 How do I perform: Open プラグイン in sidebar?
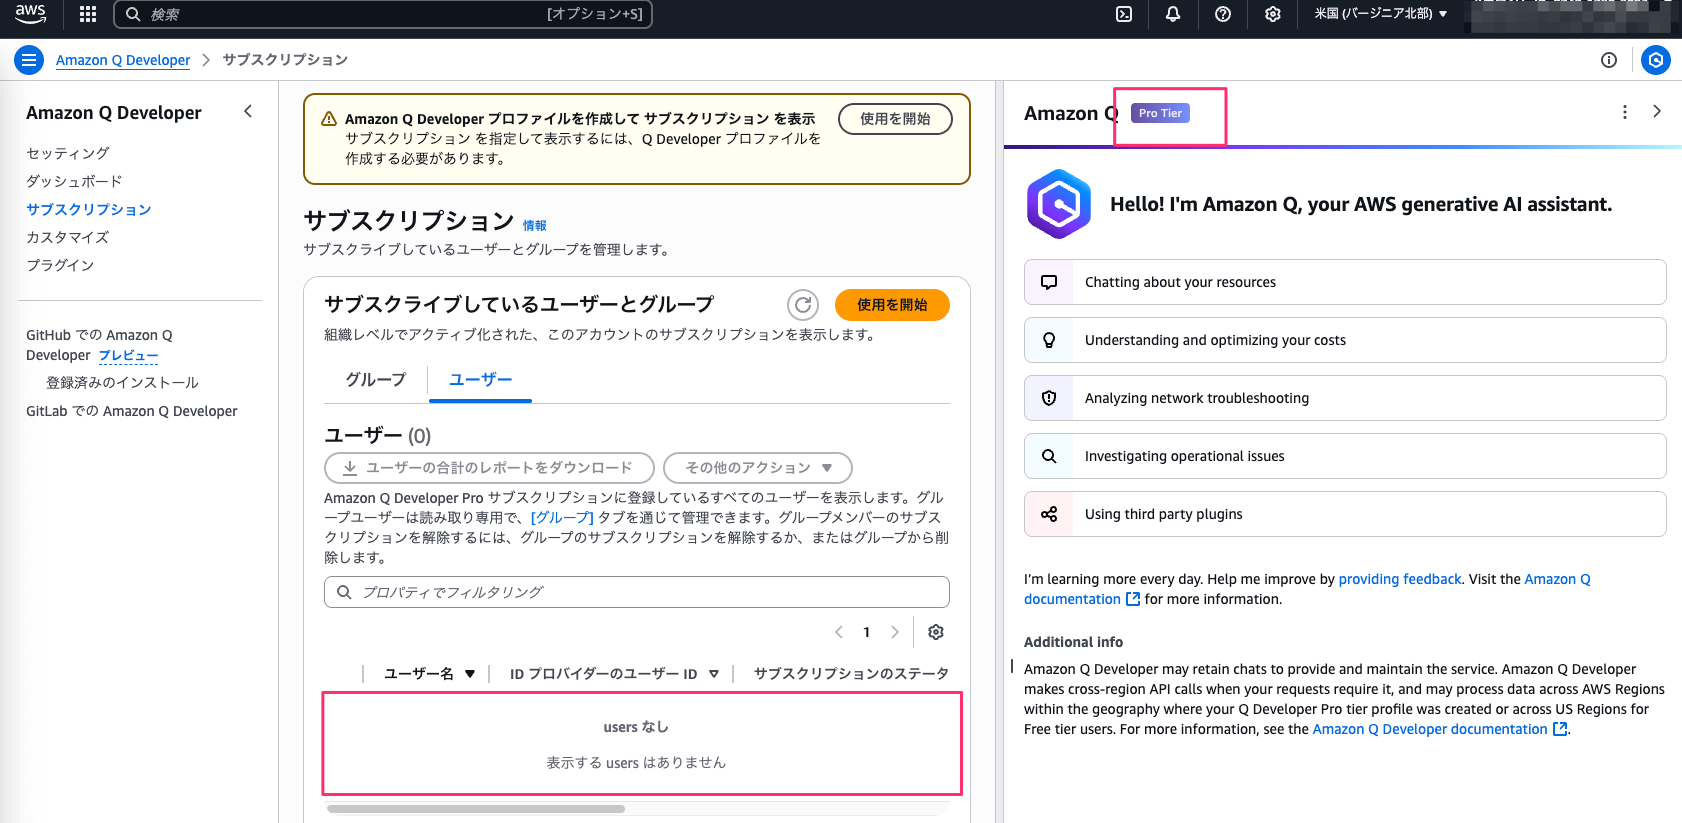coord(60,265)
